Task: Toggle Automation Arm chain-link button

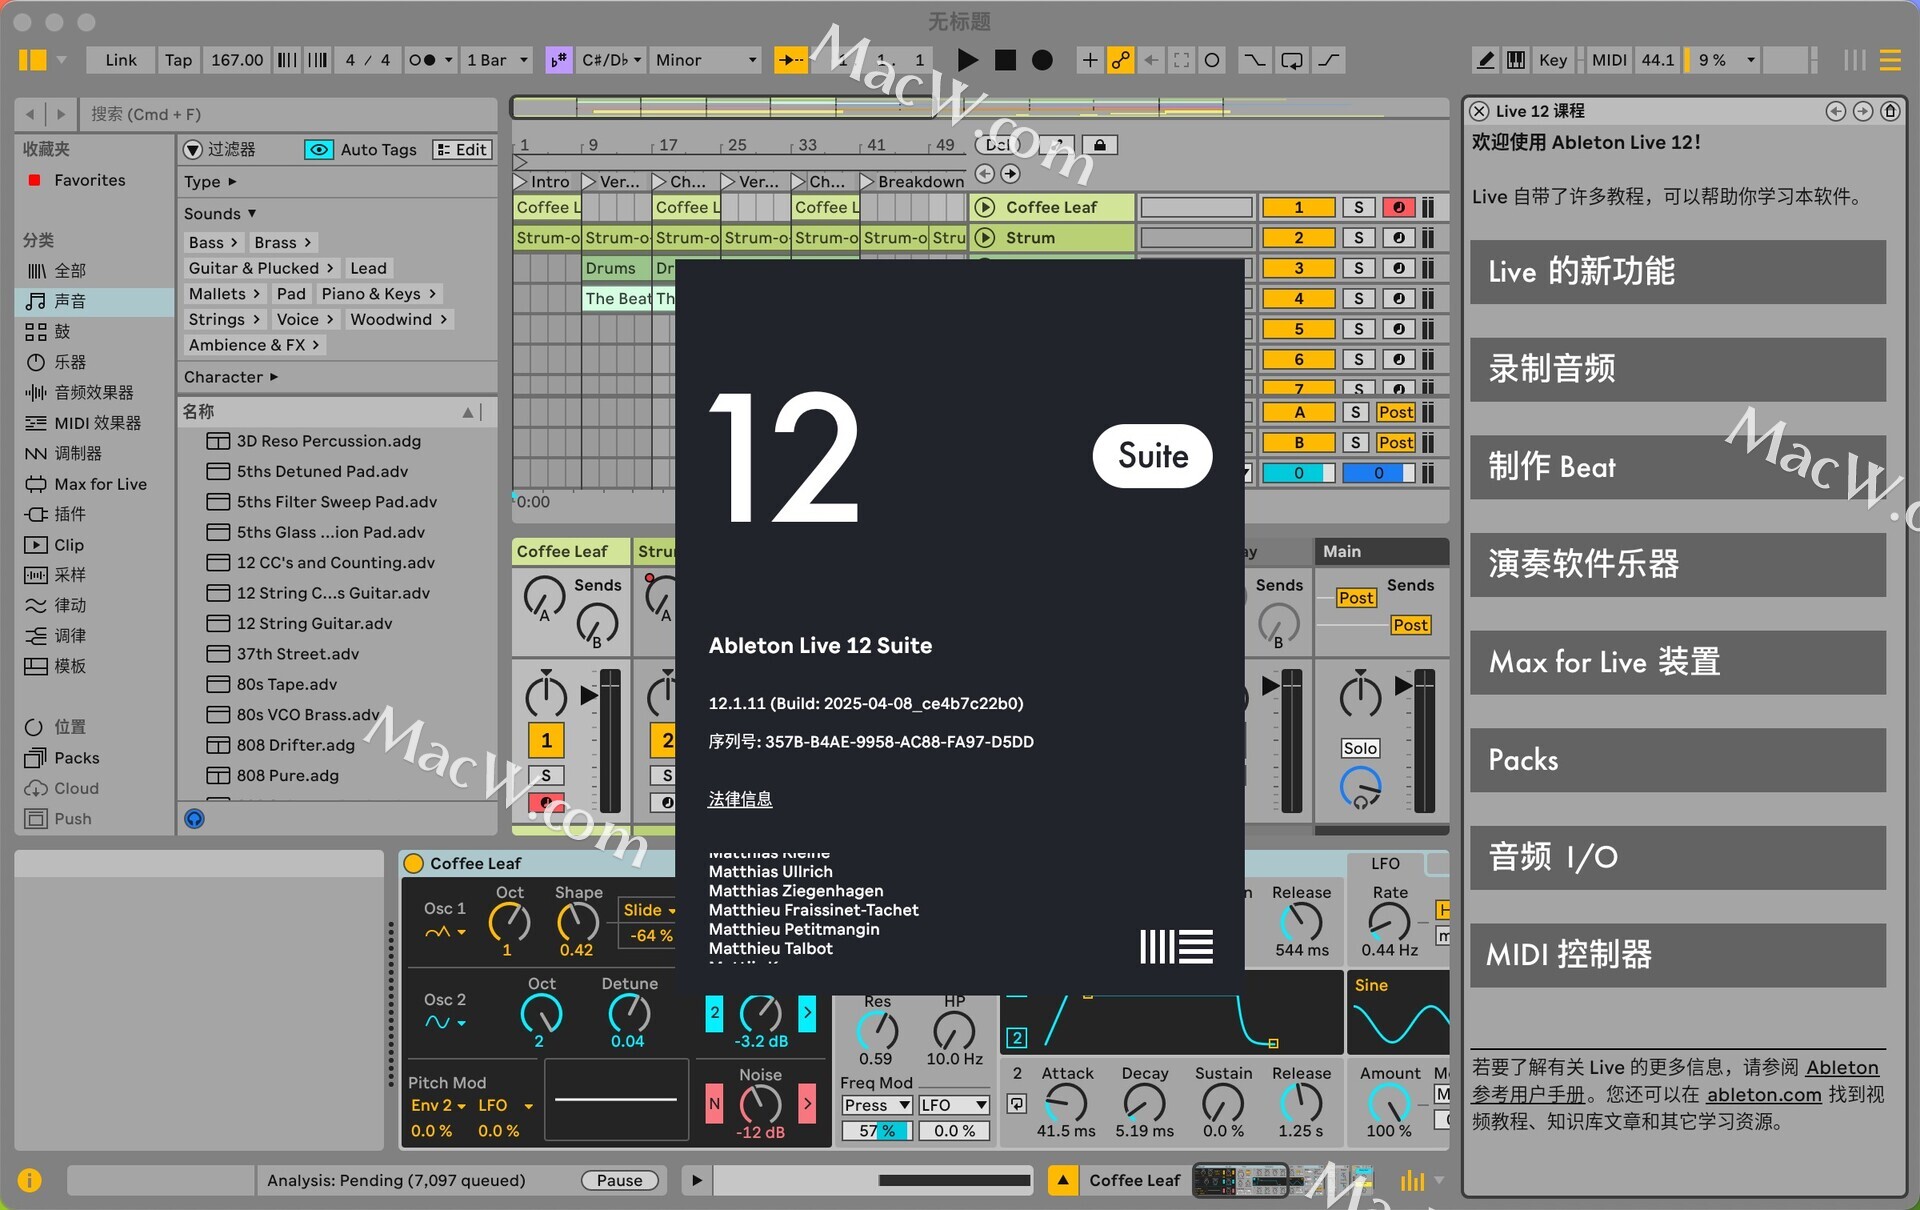Action: pos(1121,60)
